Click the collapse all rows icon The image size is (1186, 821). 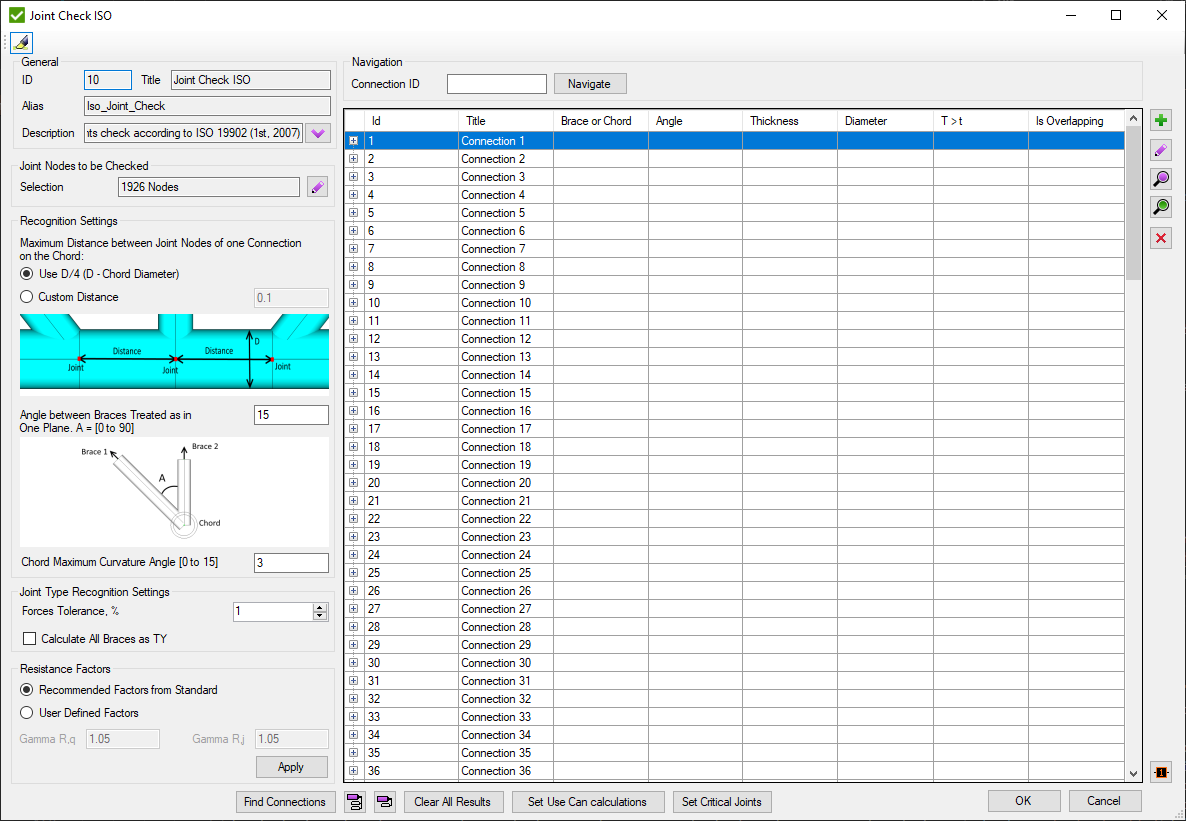pyautogui.click(x=384, y=802)
